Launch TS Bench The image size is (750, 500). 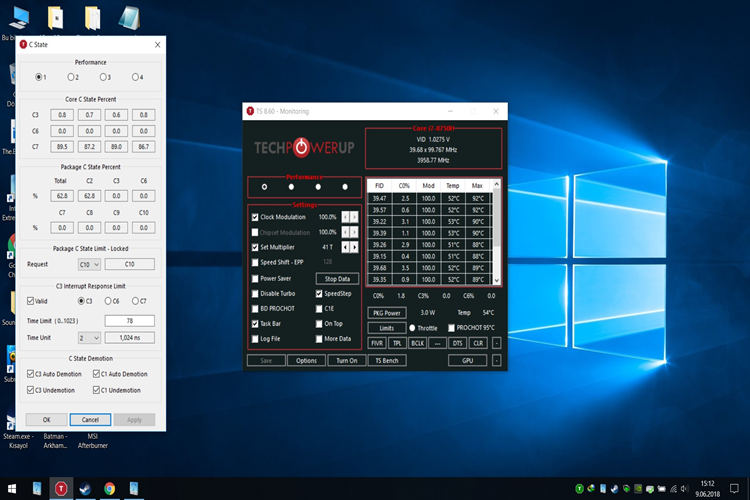387,361
